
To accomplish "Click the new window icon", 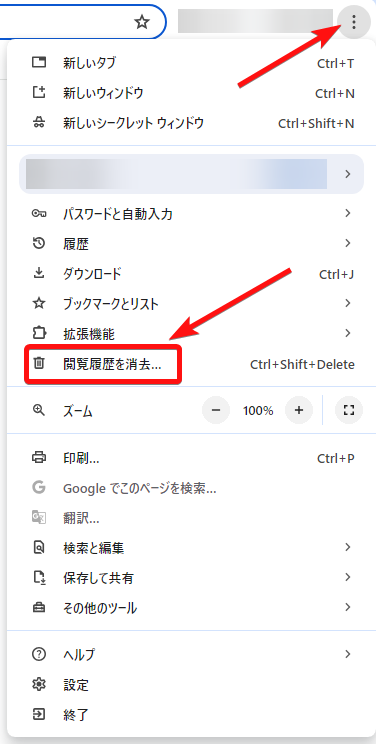I will coord(39,93).
